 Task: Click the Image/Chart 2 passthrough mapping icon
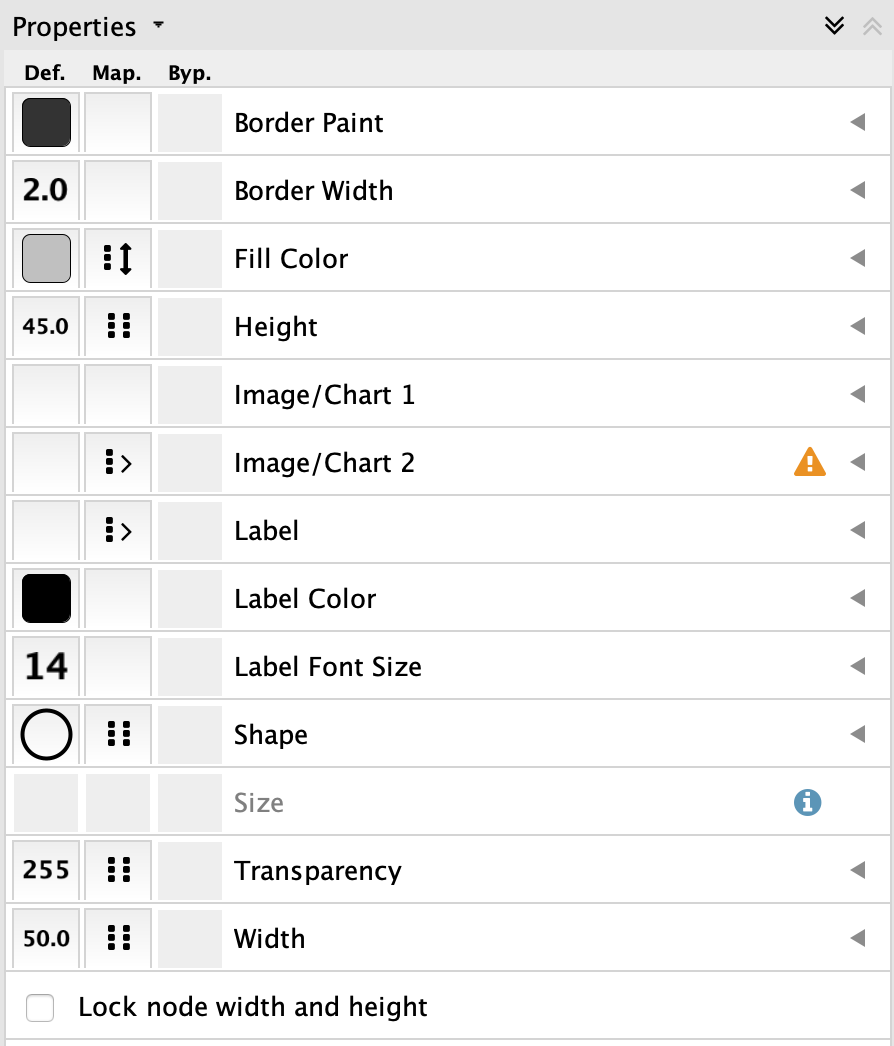[118, 463]
